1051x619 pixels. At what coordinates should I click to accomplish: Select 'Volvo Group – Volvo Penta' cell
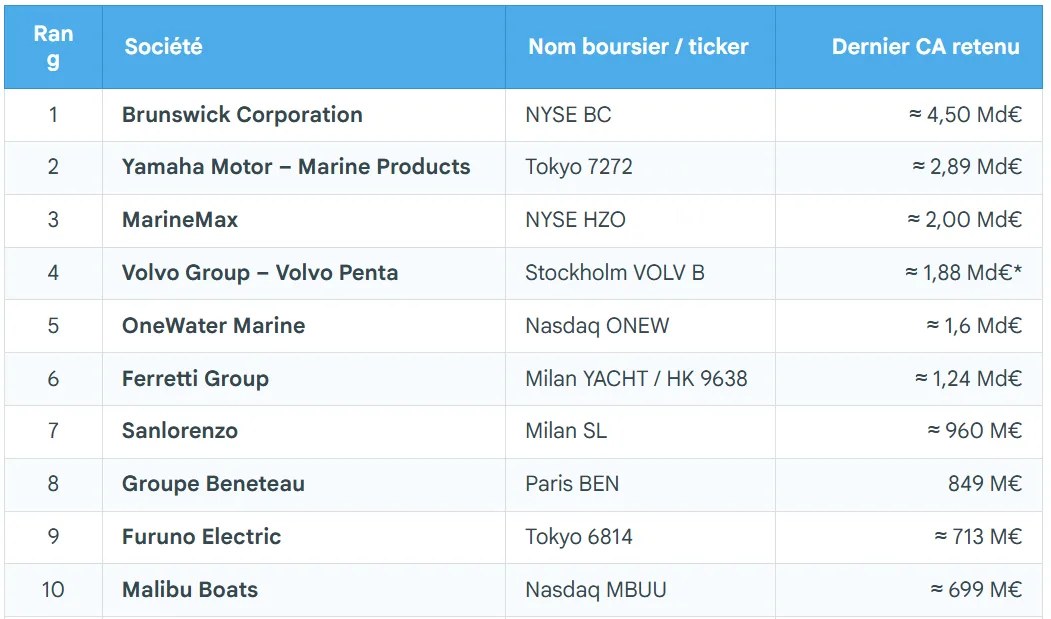tap(304, 273)
